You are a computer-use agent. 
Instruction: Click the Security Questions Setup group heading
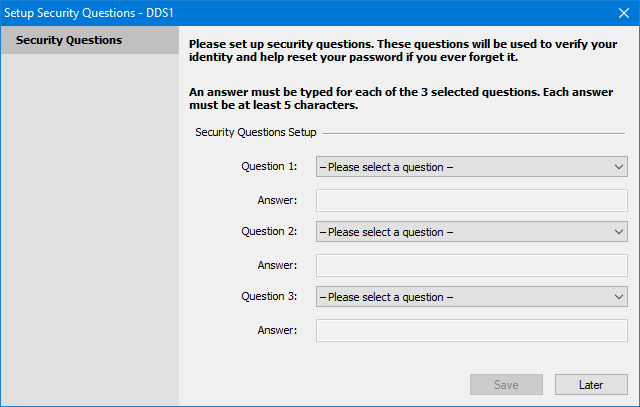[256, 132]
